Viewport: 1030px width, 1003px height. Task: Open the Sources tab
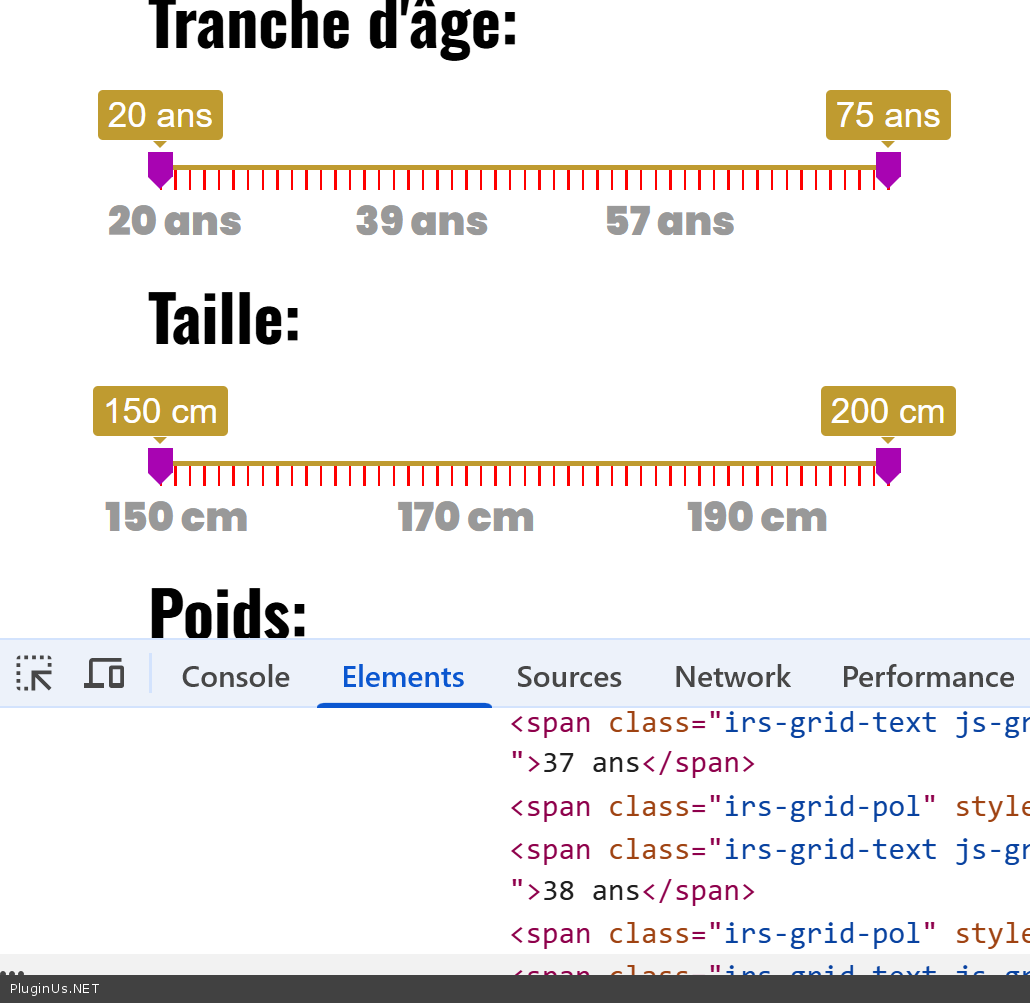(569, 677)
